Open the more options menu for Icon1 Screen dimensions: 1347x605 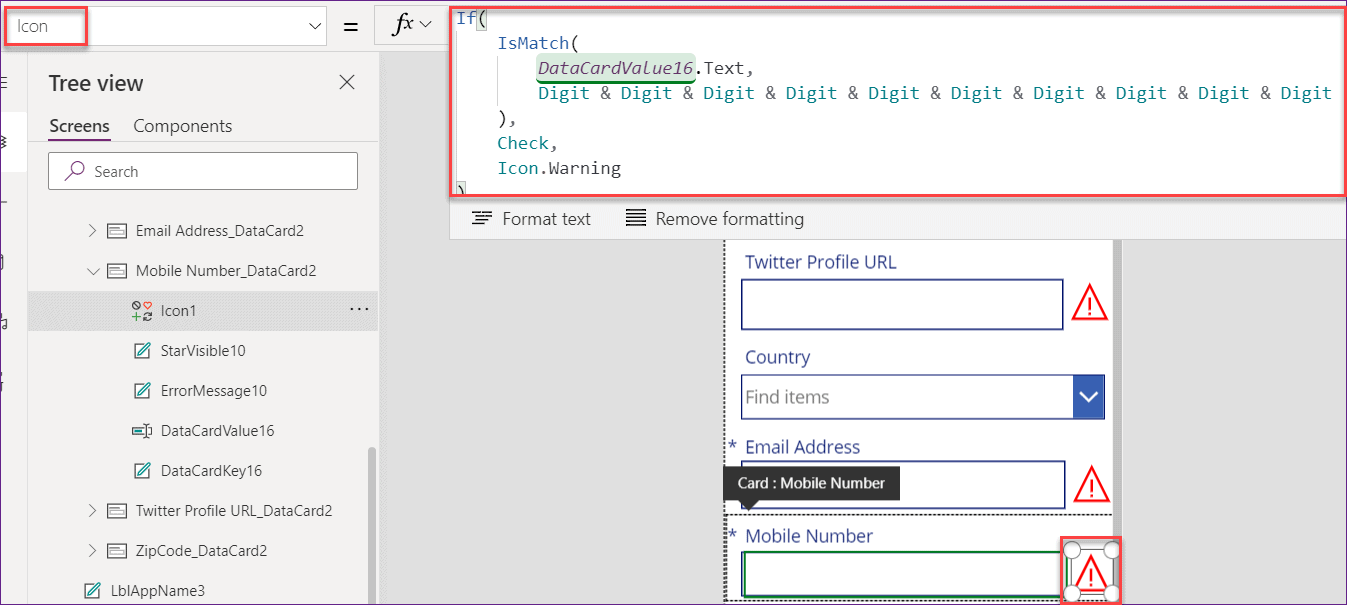359,311
